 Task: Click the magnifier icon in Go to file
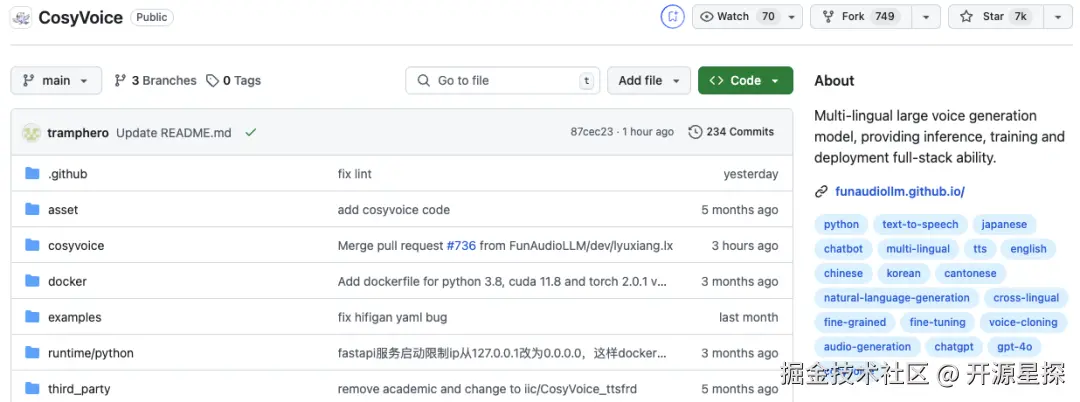tap(424, 81)
